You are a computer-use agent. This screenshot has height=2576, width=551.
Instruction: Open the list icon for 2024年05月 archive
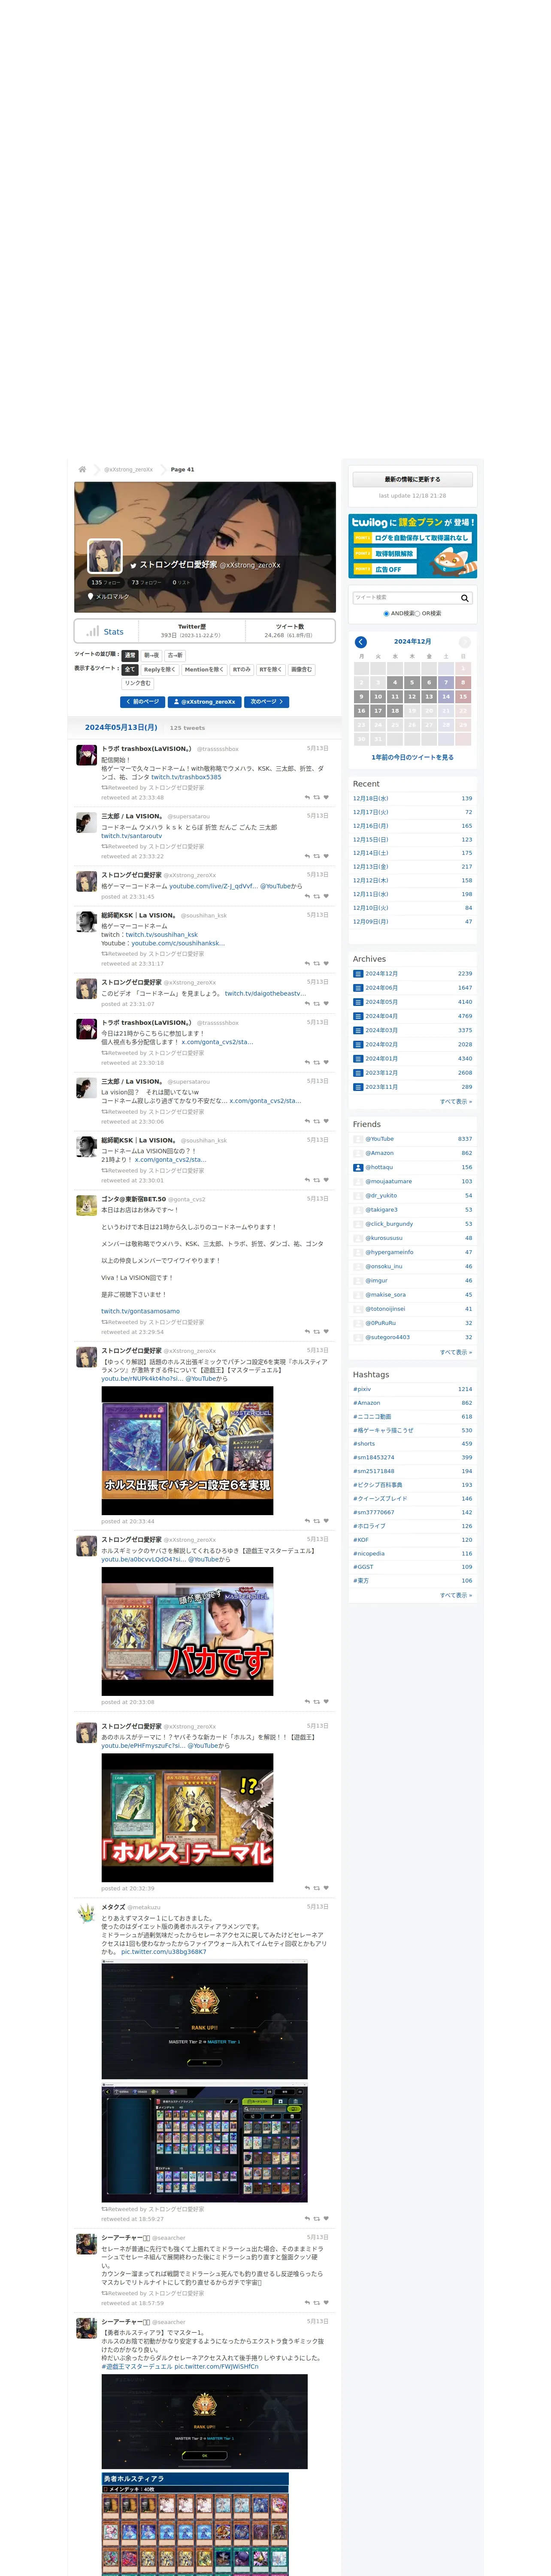point(358,1001)
